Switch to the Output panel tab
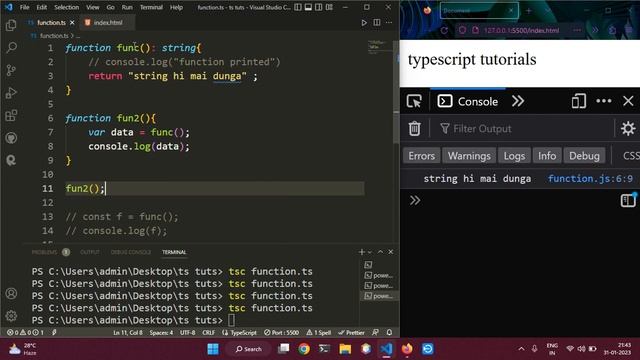 tap(90, 252)
